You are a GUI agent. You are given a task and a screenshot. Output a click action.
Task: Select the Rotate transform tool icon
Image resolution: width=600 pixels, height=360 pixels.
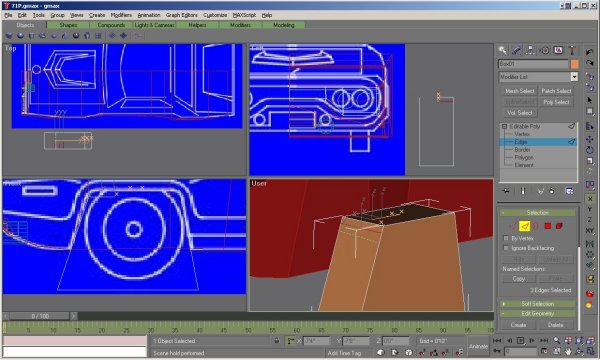pyautogui.click(x=590, y=150)
